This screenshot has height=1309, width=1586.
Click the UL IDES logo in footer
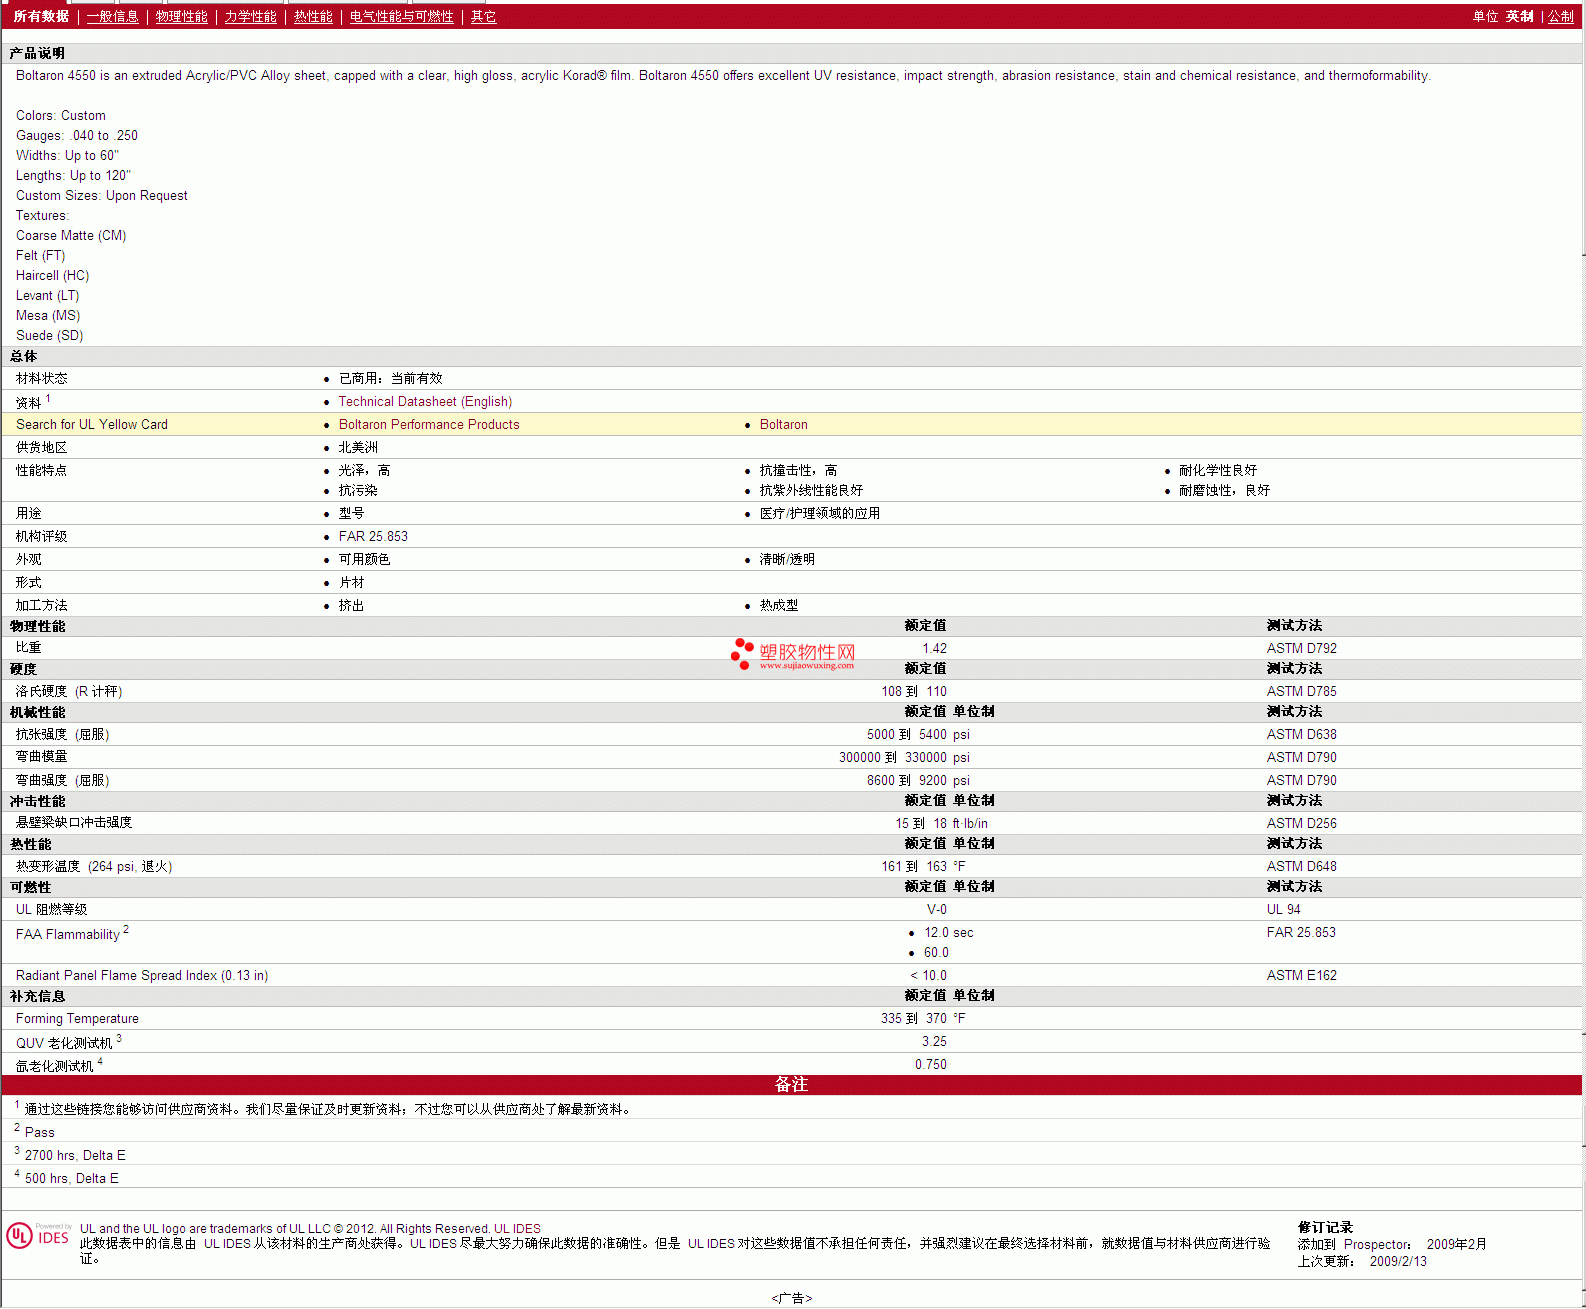pyautogui.click(x=38, y=1236)
